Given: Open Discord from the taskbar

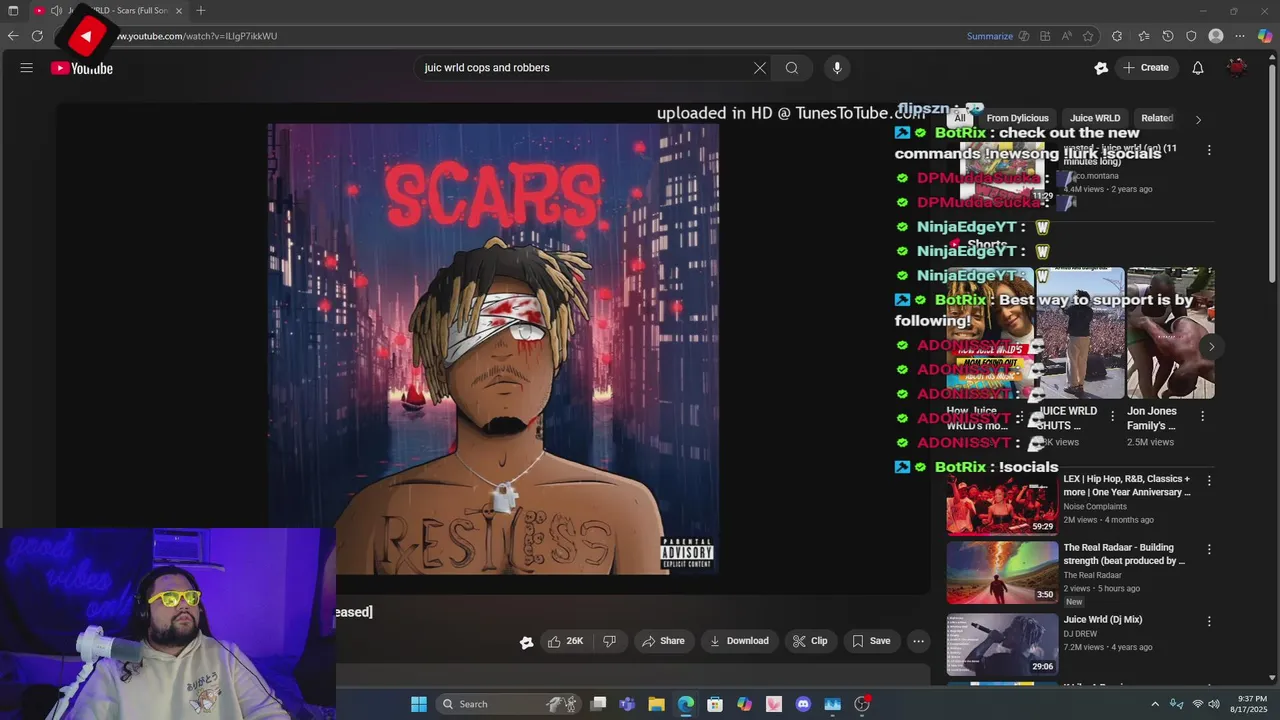Looking at the screenshot, I should click(803, 704).
